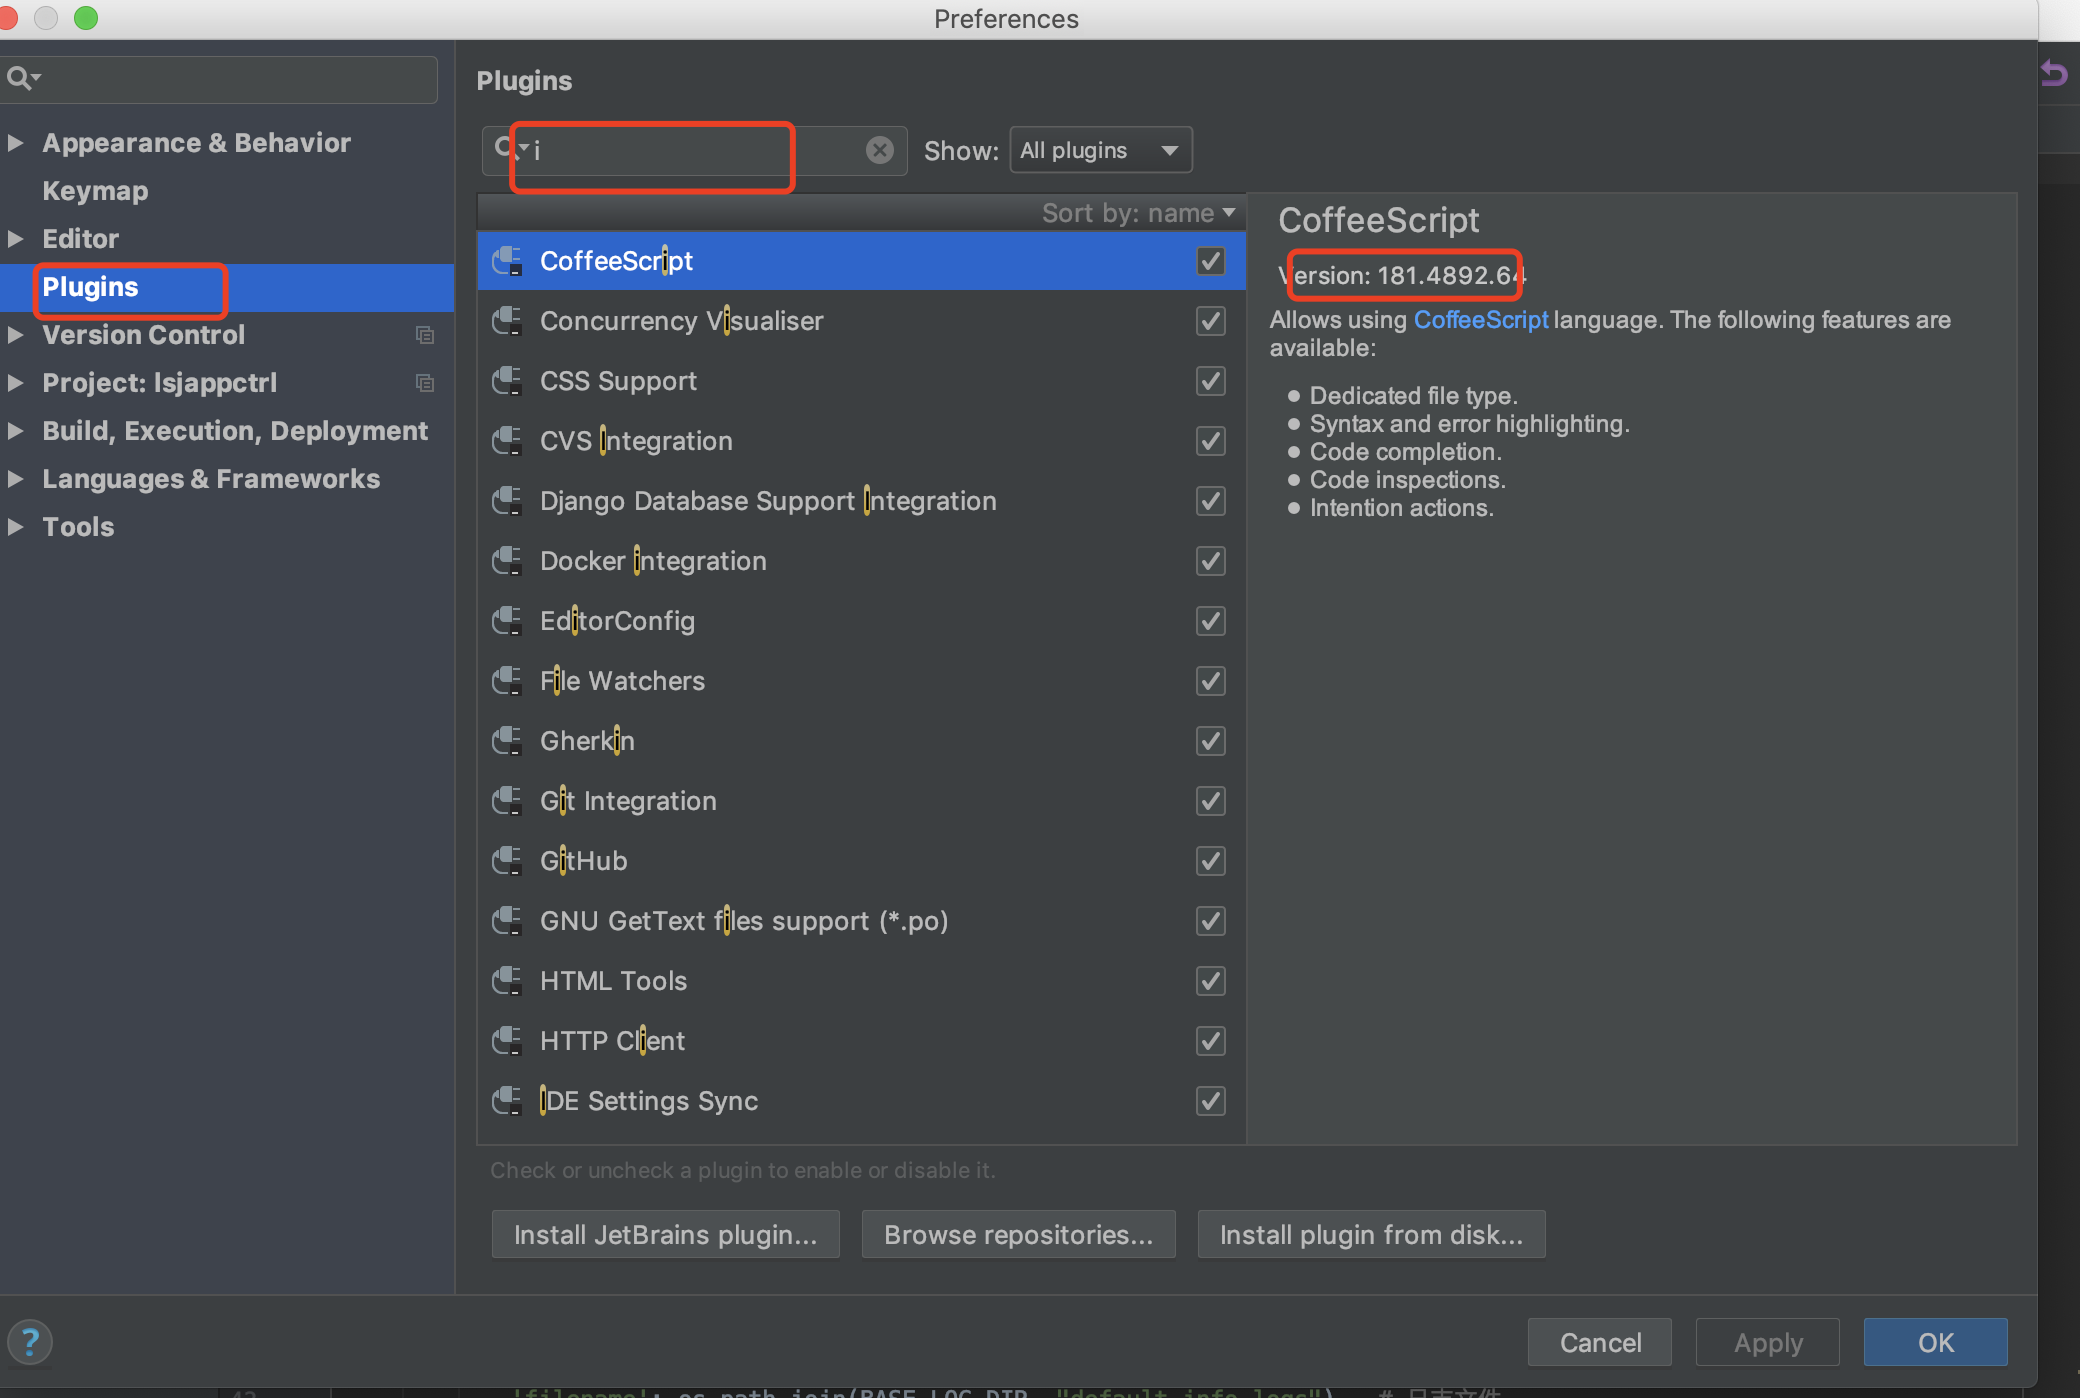The width and height of the screenshot is (2080, 1398).
Task: Click the EditorConfig plugin icon
Action: (x=507, y=621)
